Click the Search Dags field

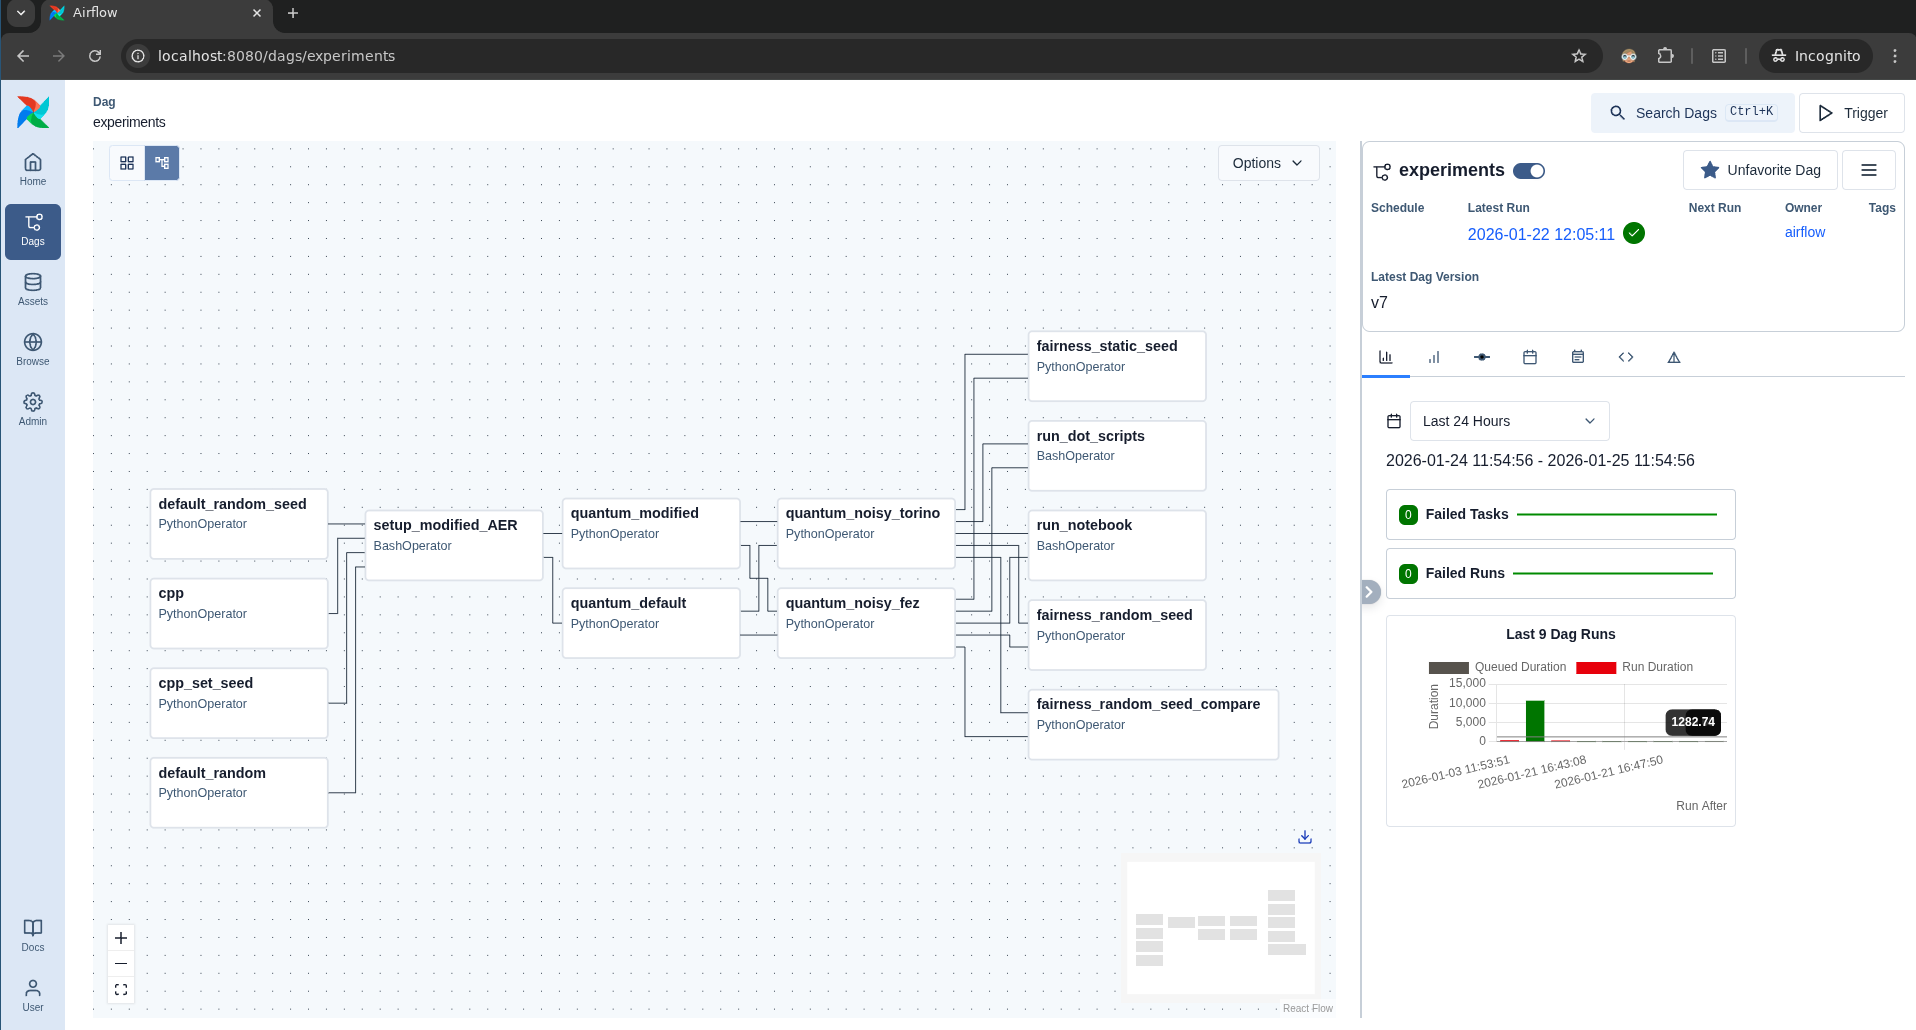point(1691,113)
